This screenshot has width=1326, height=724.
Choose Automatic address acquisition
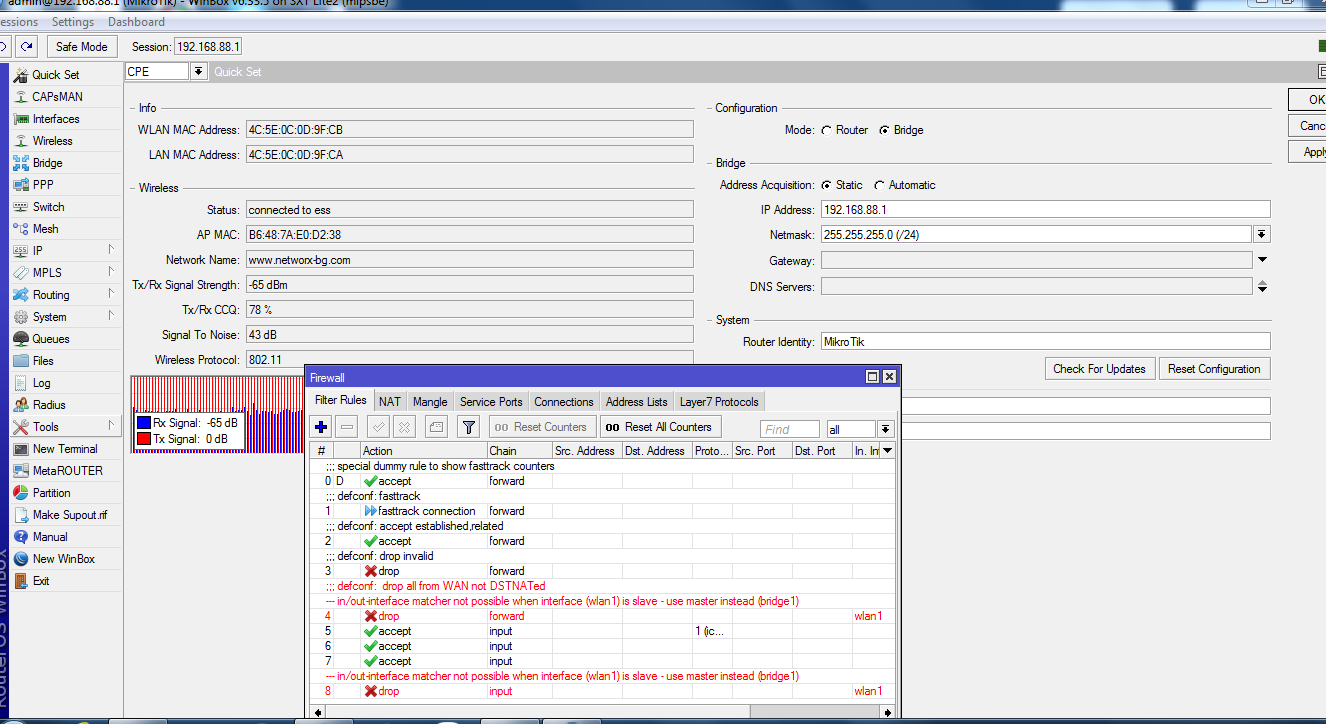879,185
